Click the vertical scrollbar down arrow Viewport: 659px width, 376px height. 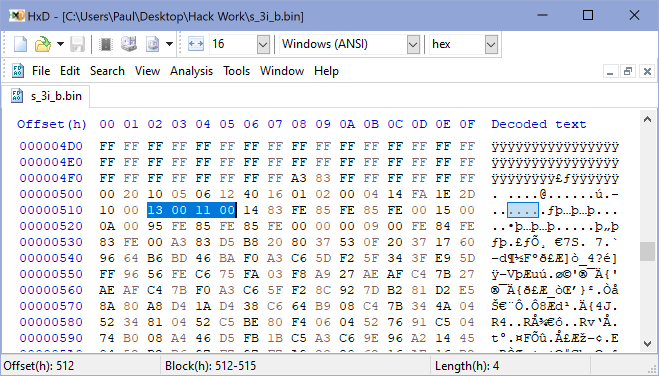[x=647, y=344]
